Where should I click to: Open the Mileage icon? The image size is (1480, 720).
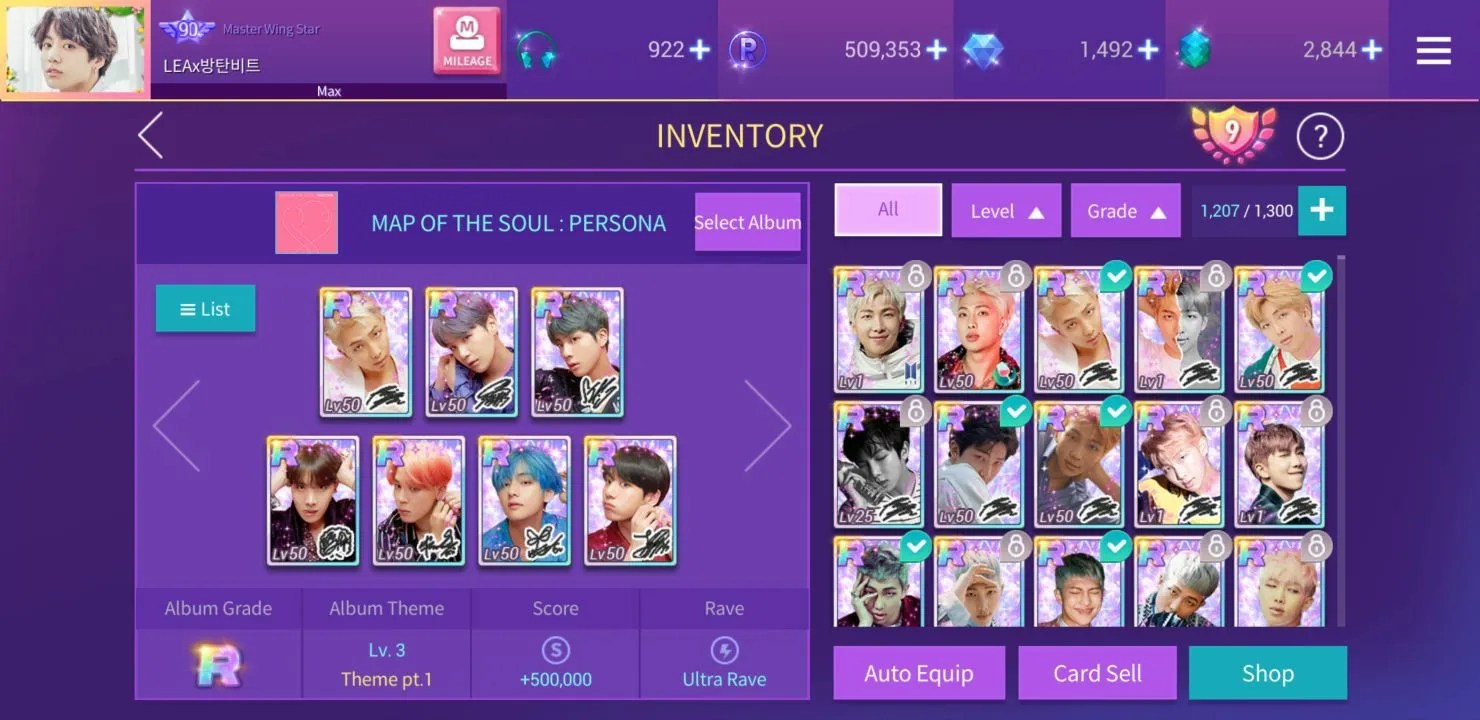point(467,41)
